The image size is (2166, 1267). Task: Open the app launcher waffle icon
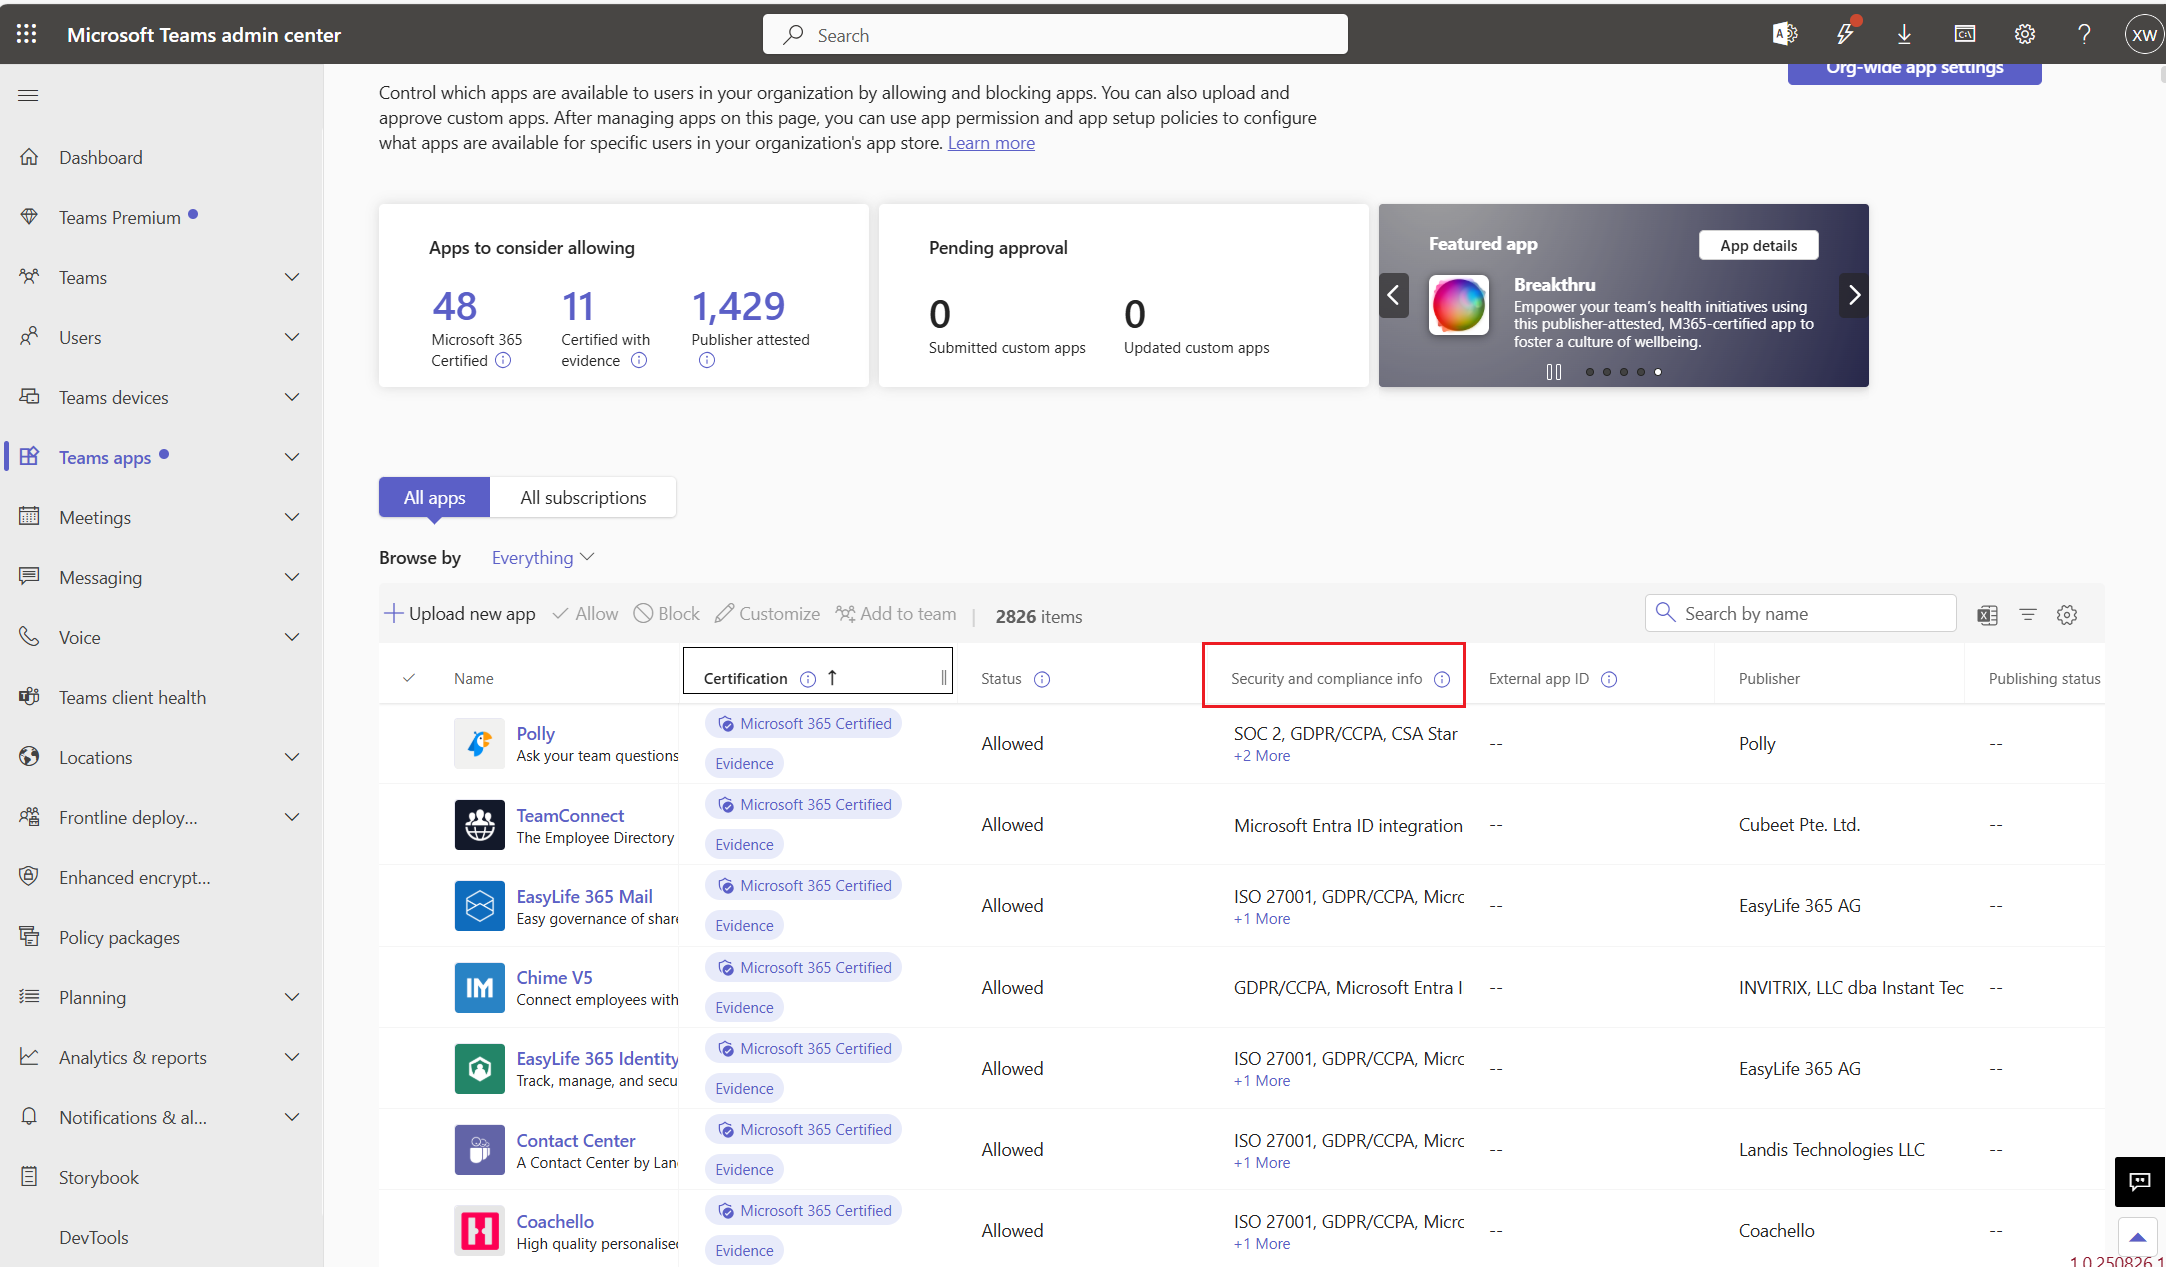26,33
